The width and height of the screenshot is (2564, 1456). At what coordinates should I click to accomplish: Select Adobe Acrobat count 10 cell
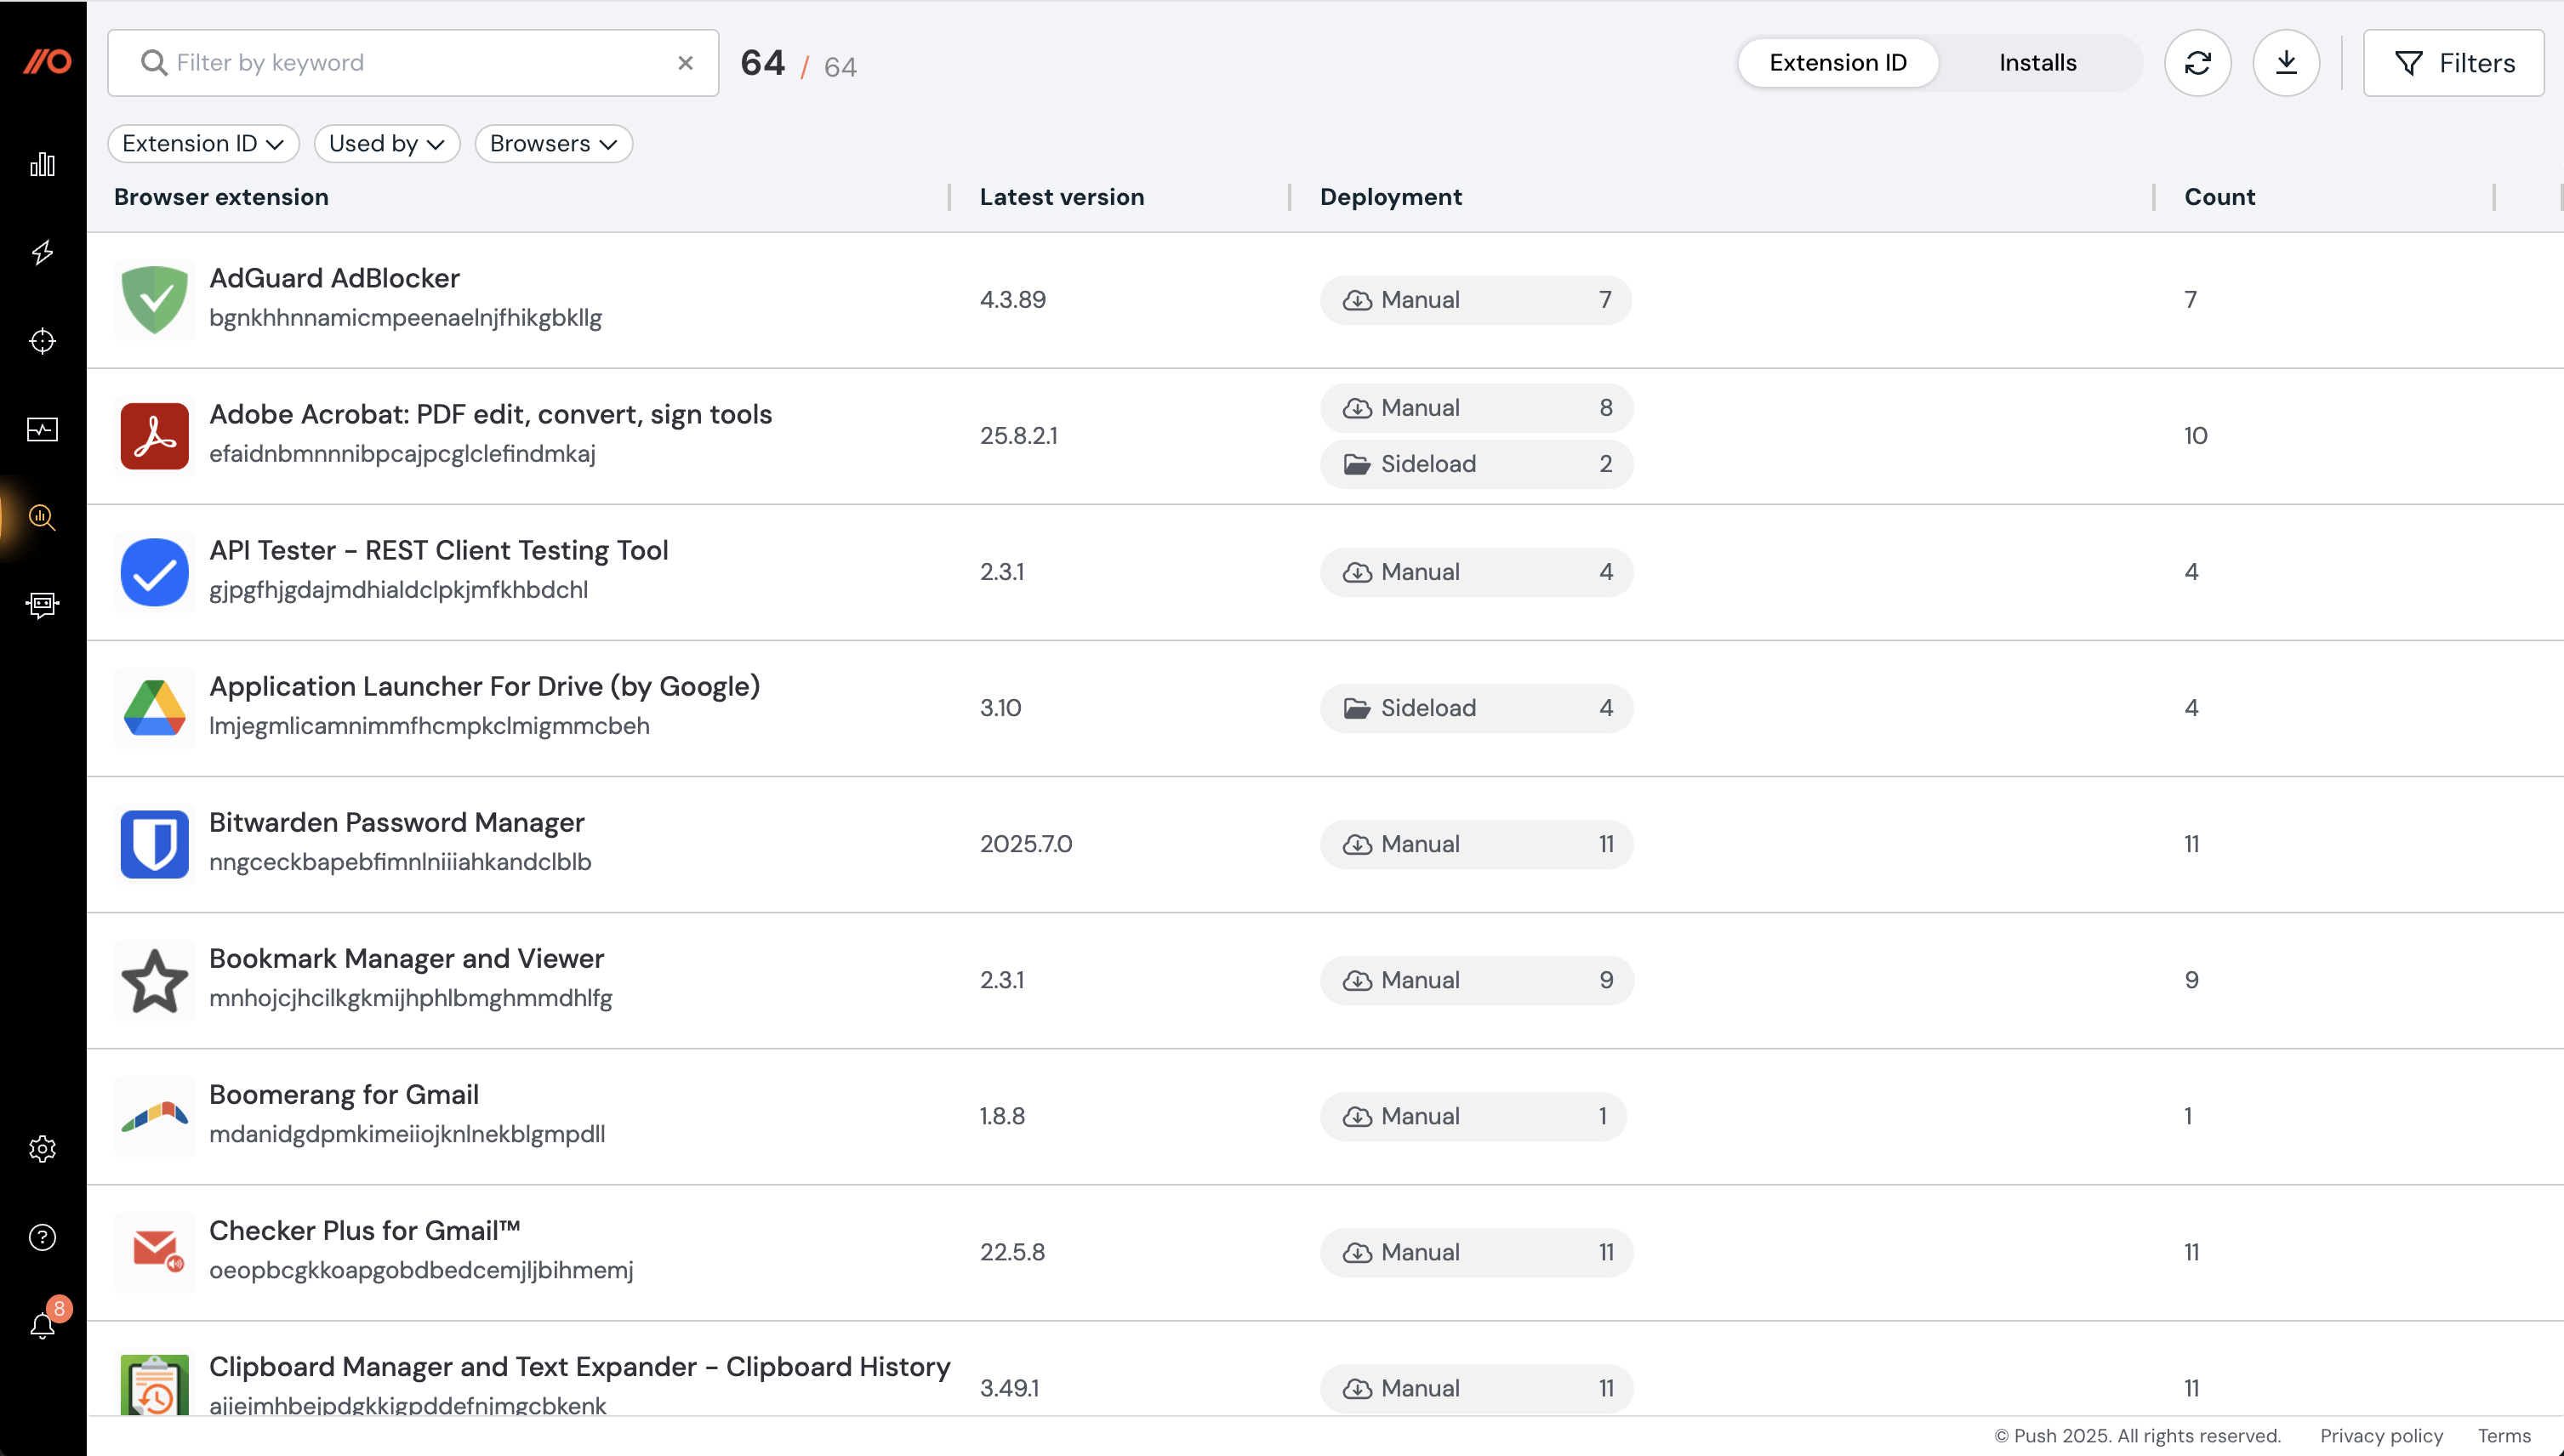[2195, 436]
